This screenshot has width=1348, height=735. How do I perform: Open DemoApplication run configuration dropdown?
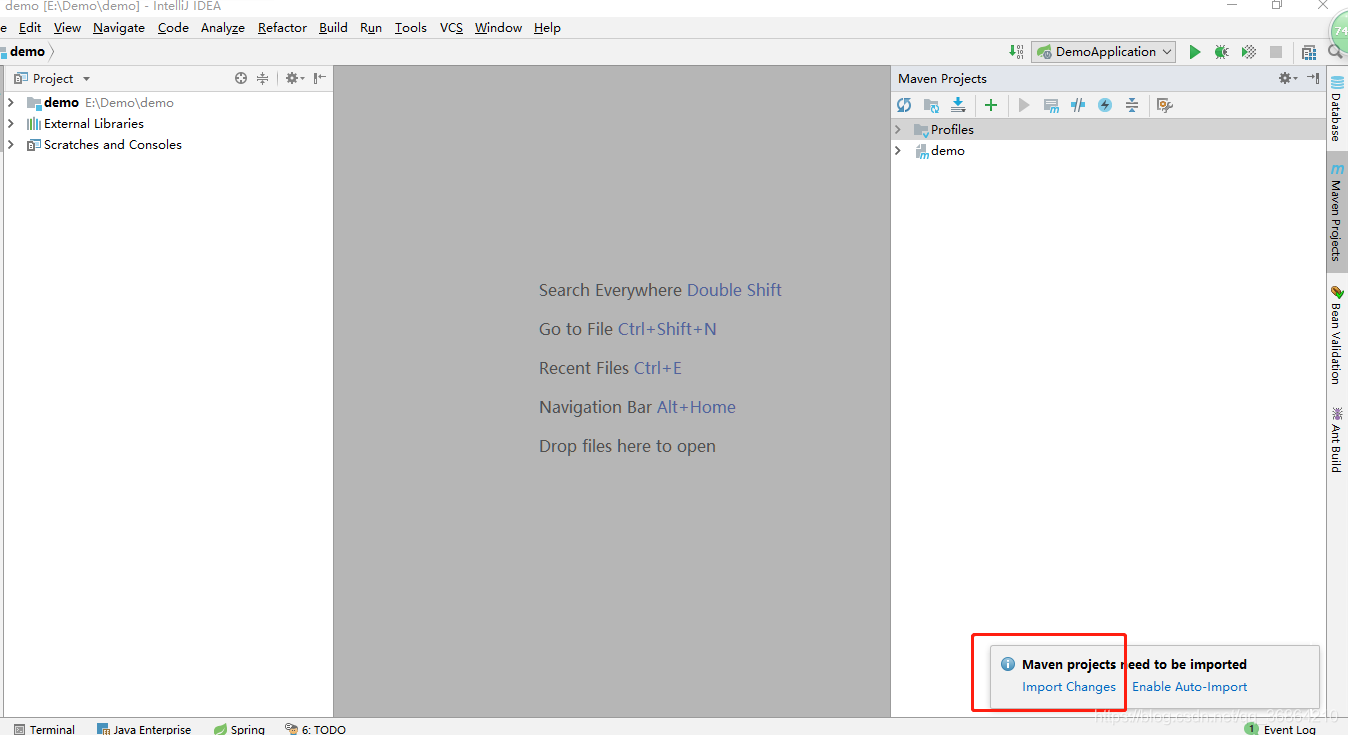(1104, 52)
